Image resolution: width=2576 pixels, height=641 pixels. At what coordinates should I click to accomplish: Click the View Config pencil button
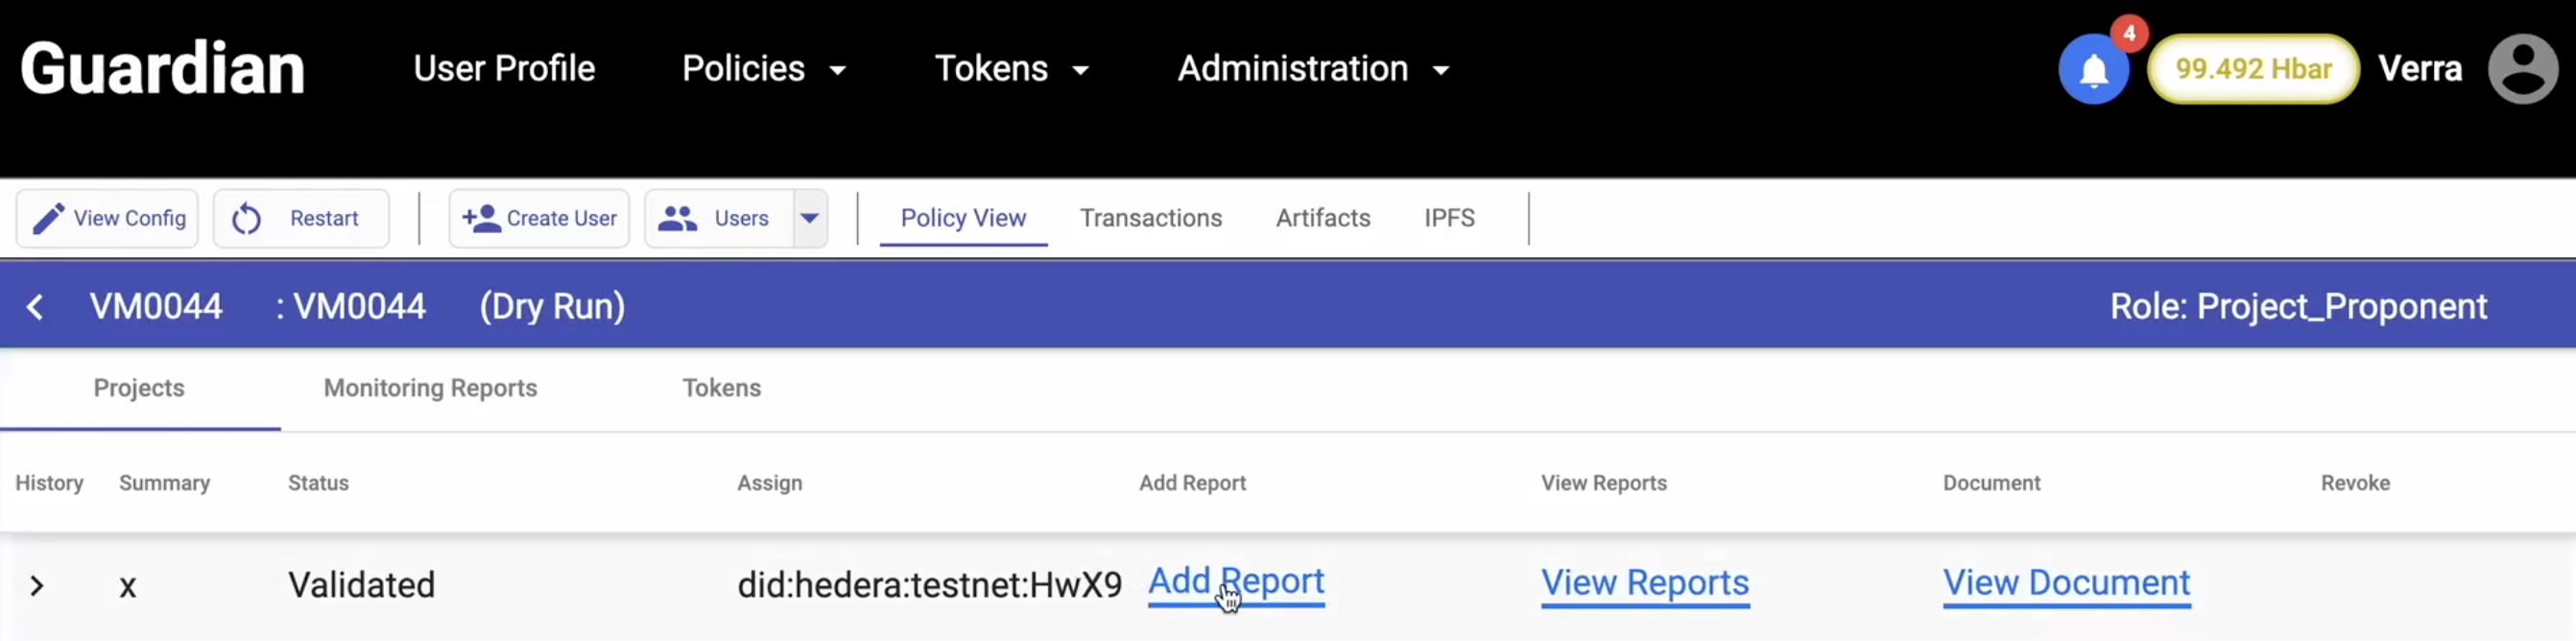108,218
